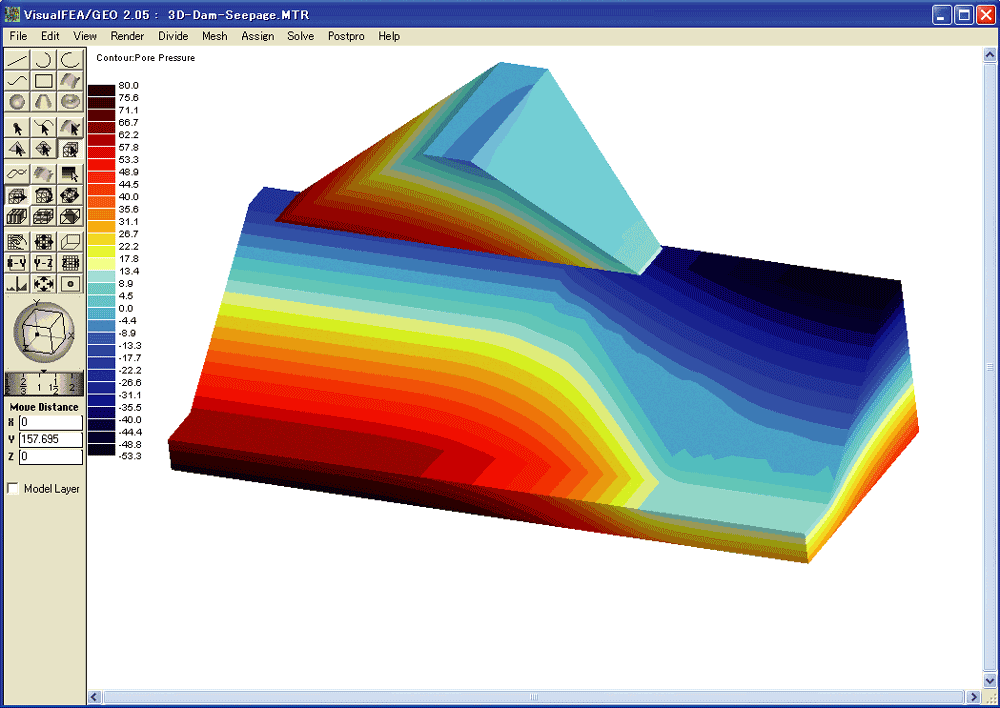This screenshot has height=708, width=1000.
Task: Open the Help menu
Action: coord(389,36)
